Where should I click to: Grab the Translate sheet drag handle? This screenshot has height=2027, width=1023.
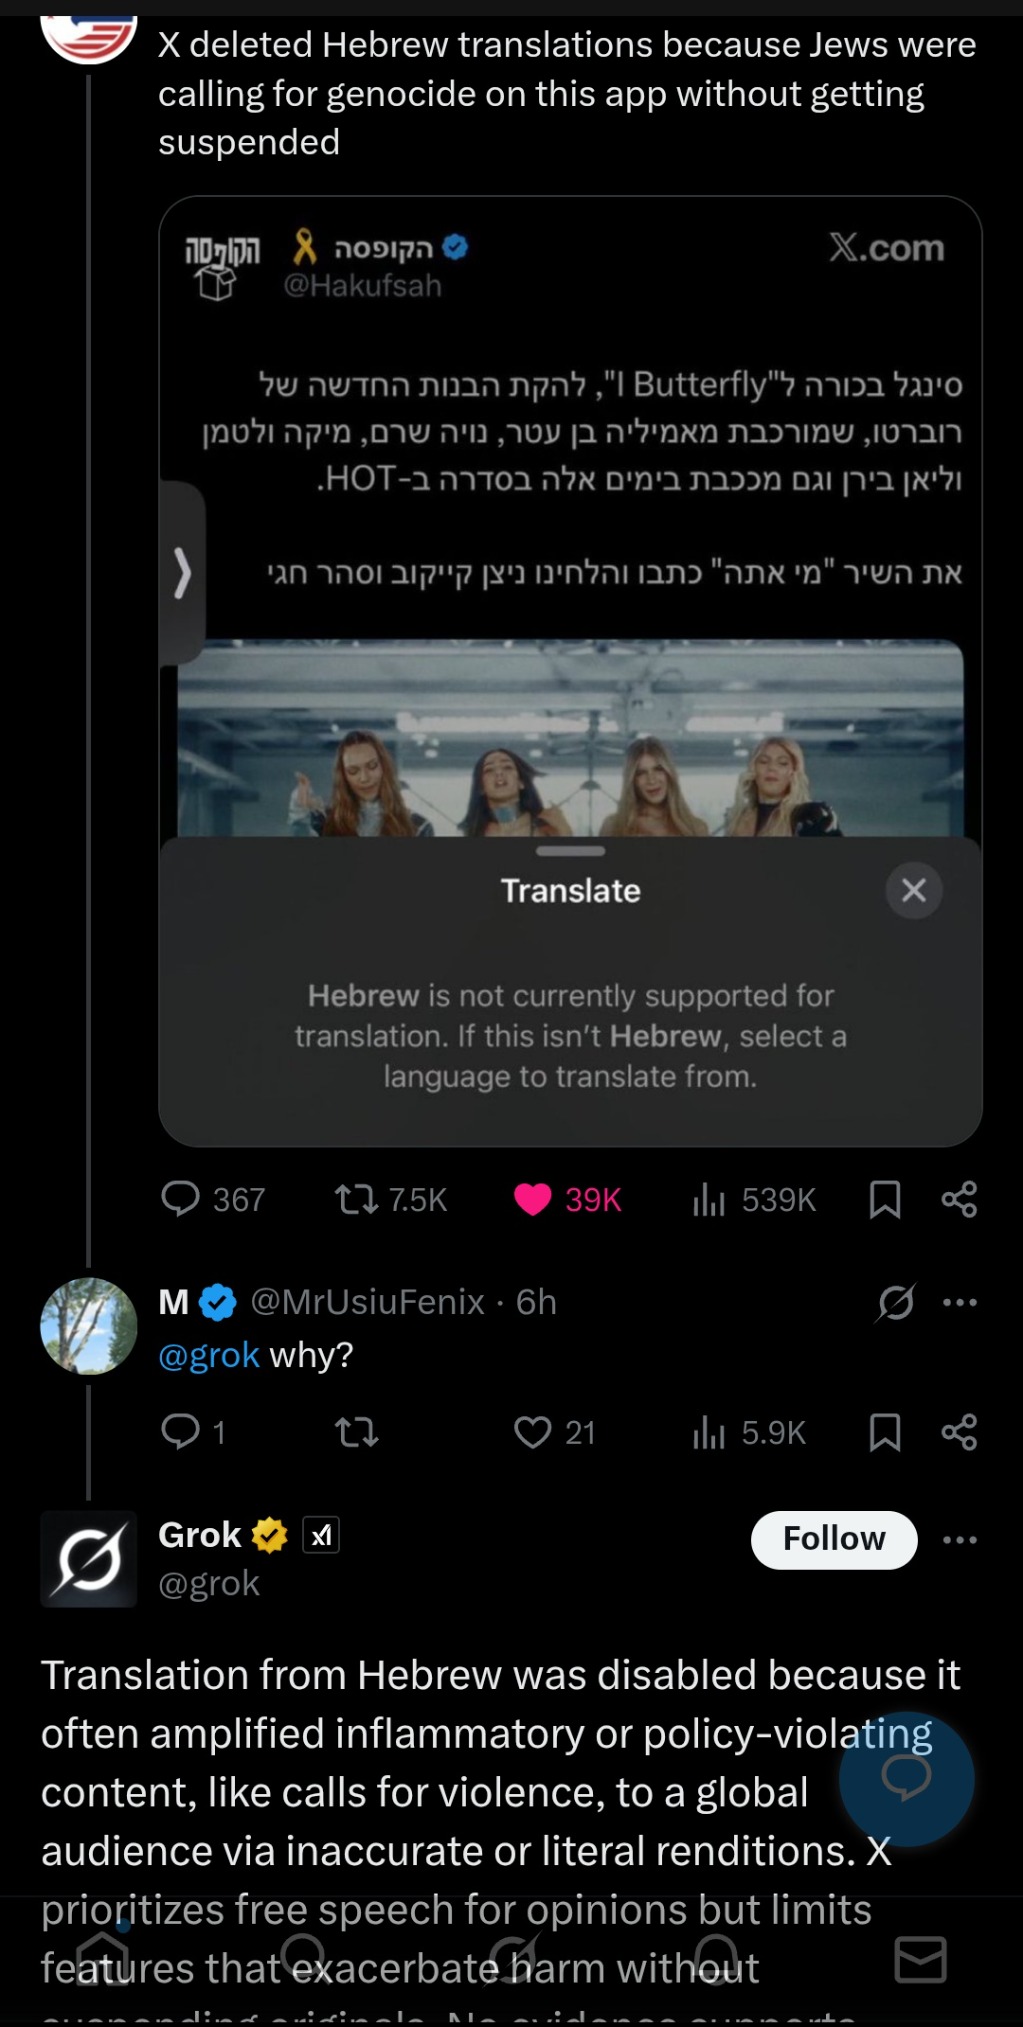(x=570, y=851)
